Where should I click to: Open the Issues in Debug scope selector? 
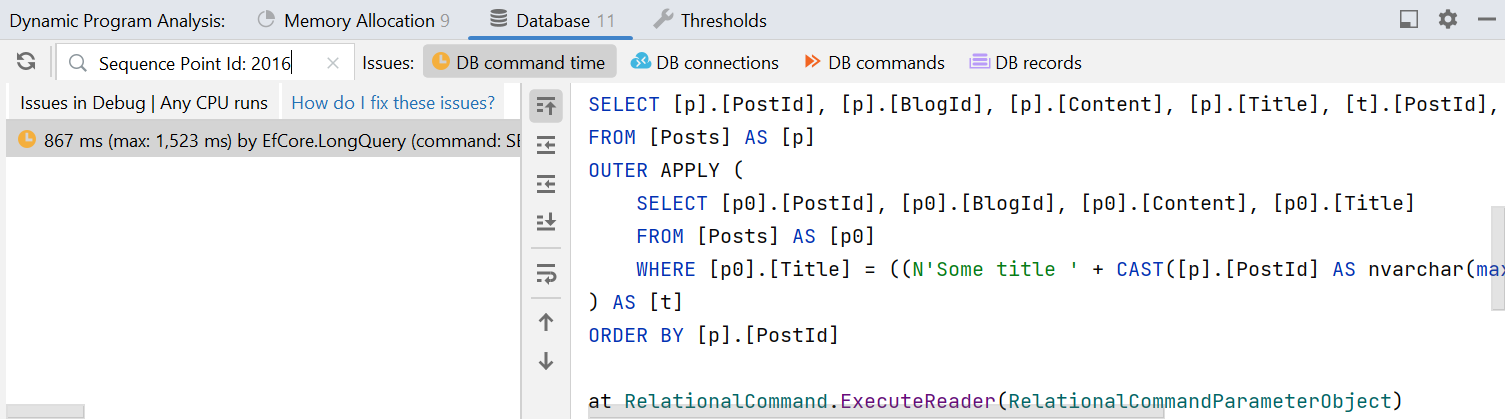144,103
